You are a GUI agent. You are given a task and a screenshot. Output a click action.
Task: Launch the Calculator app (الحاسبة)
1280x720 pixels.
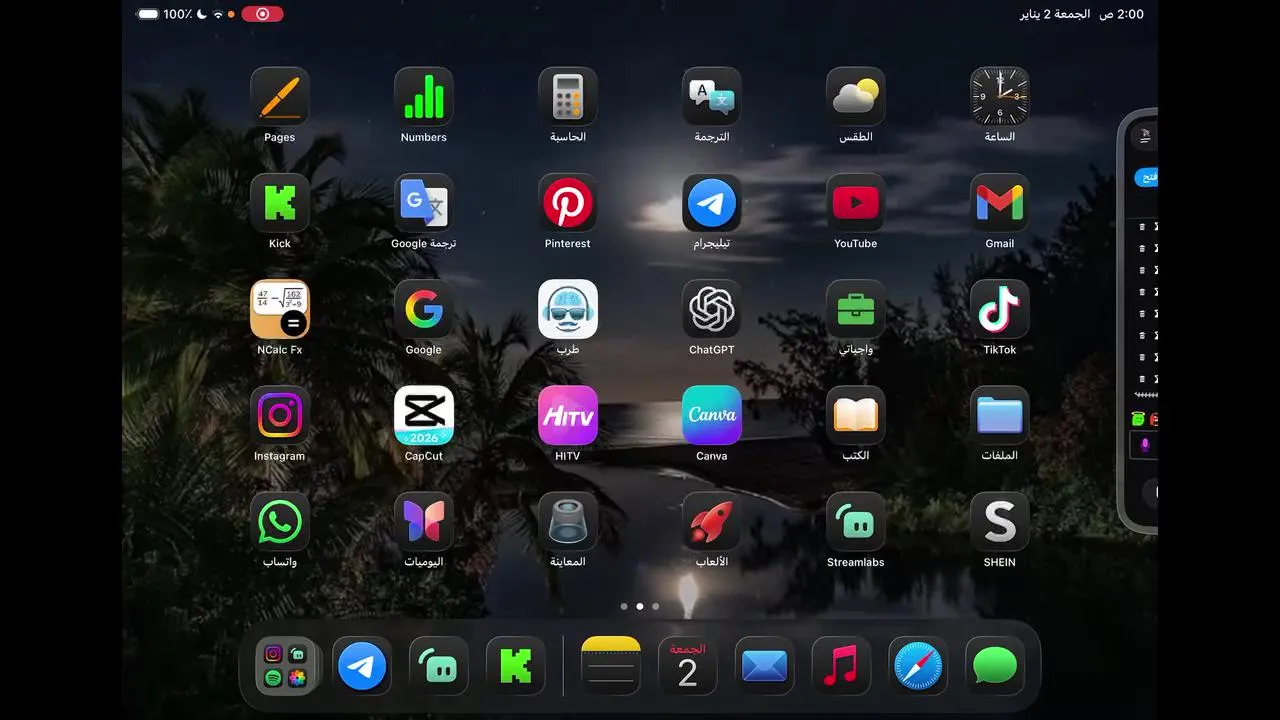click(568, 96)
